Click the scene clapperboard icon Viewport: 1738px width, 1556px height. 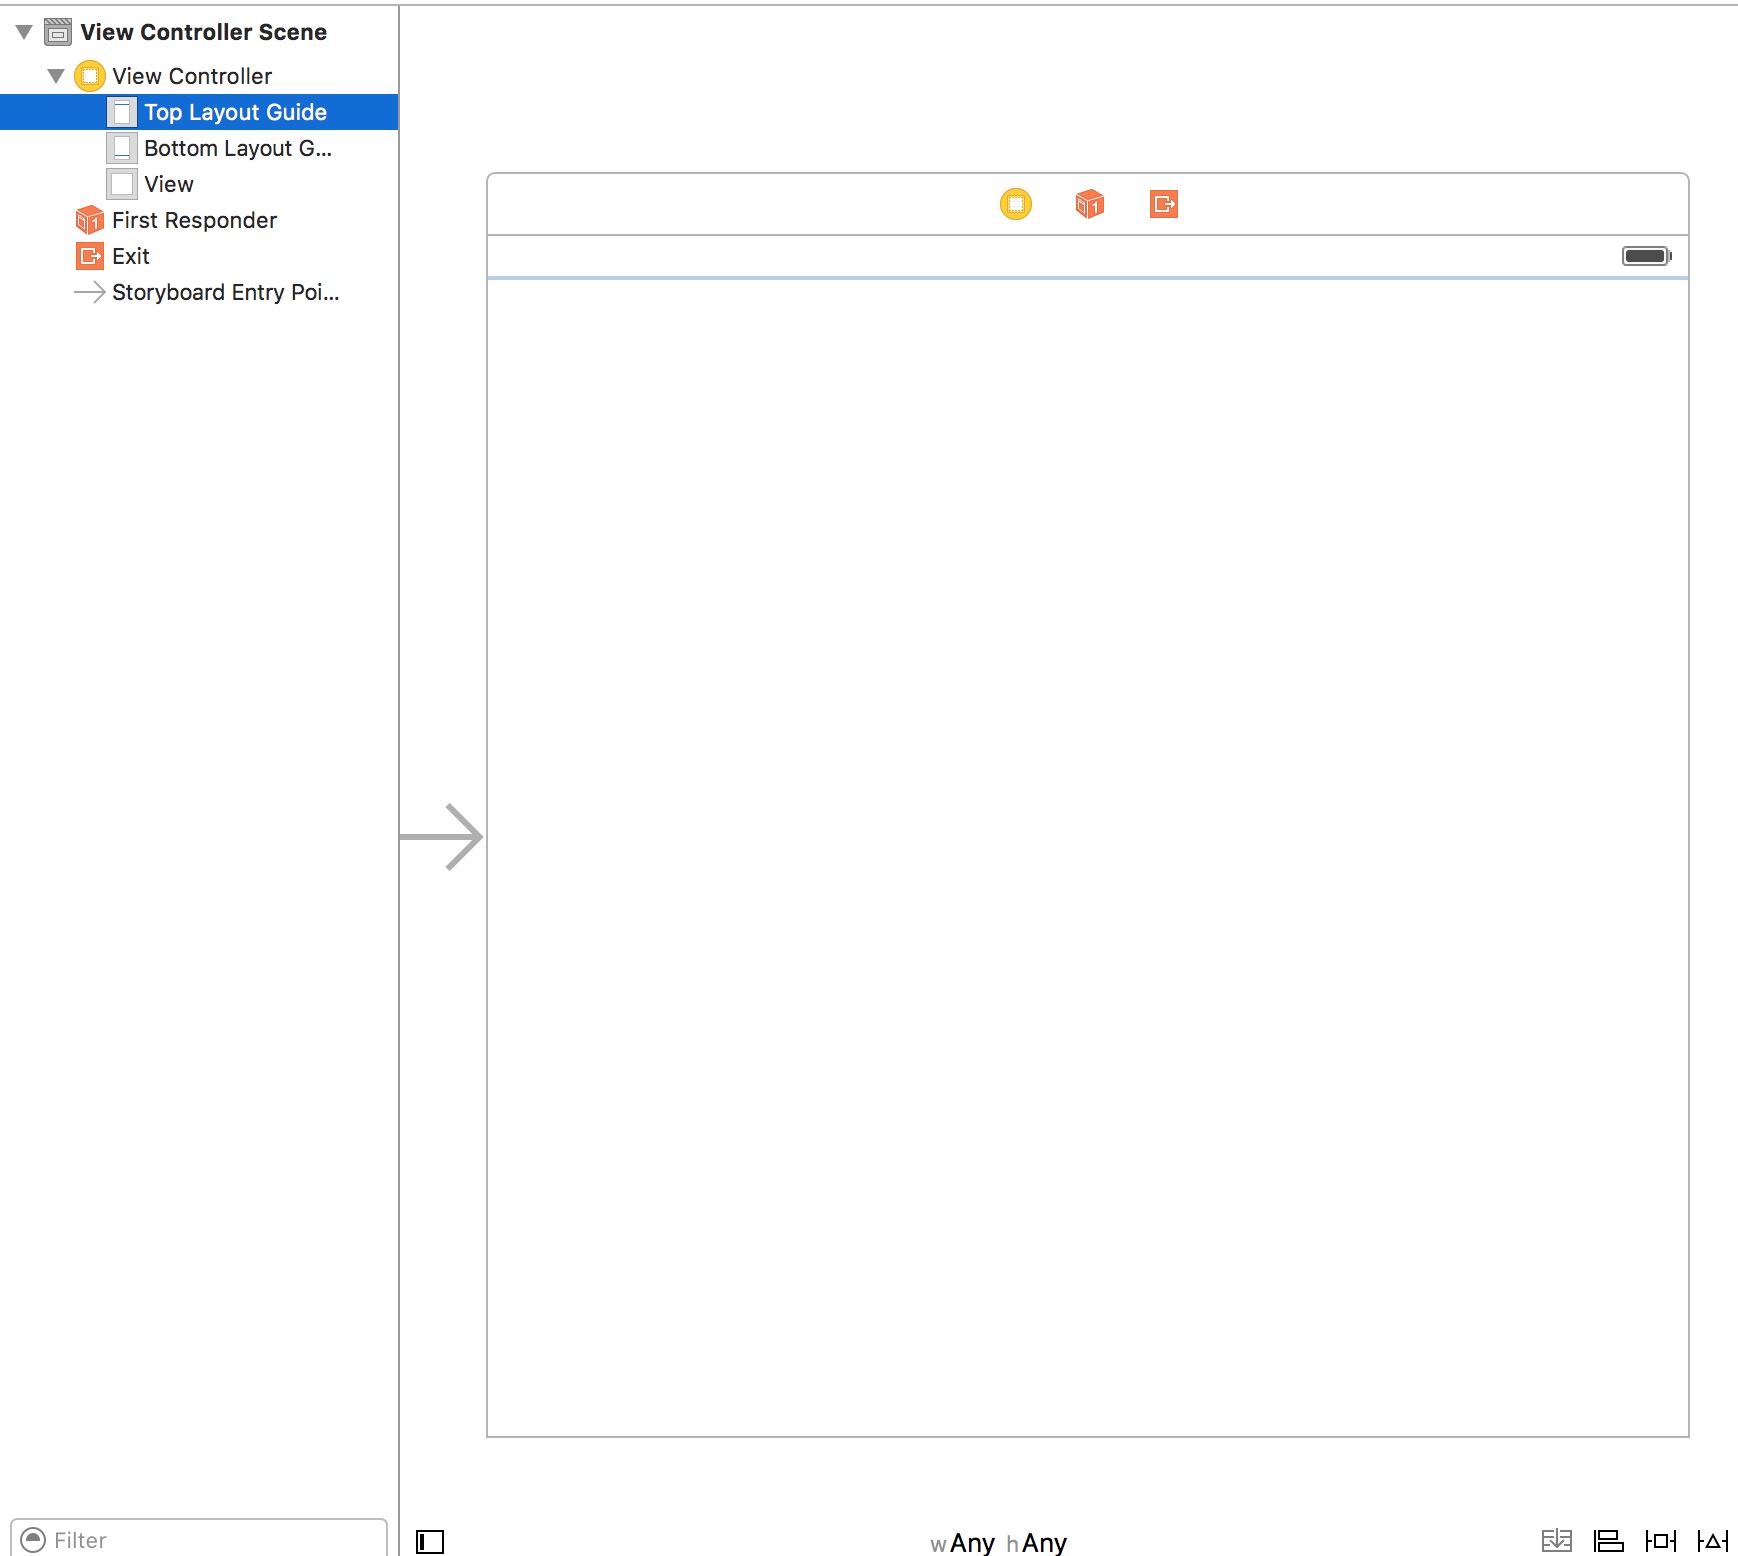pos(58,32)
